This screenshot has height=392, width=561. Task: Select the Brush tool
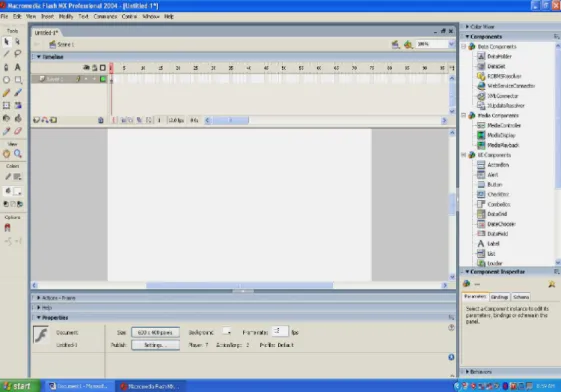(x=18, y=93)
